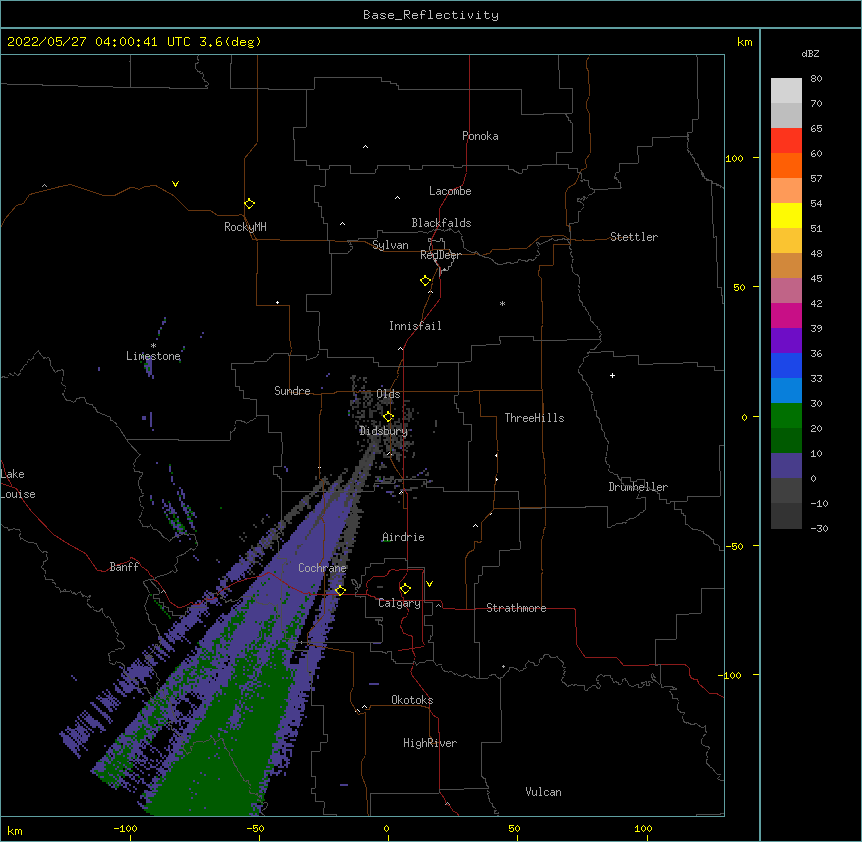The width and height of the screenshot is (862, 842).
Task: Select the Olds label
Action: tap(388, 394)
